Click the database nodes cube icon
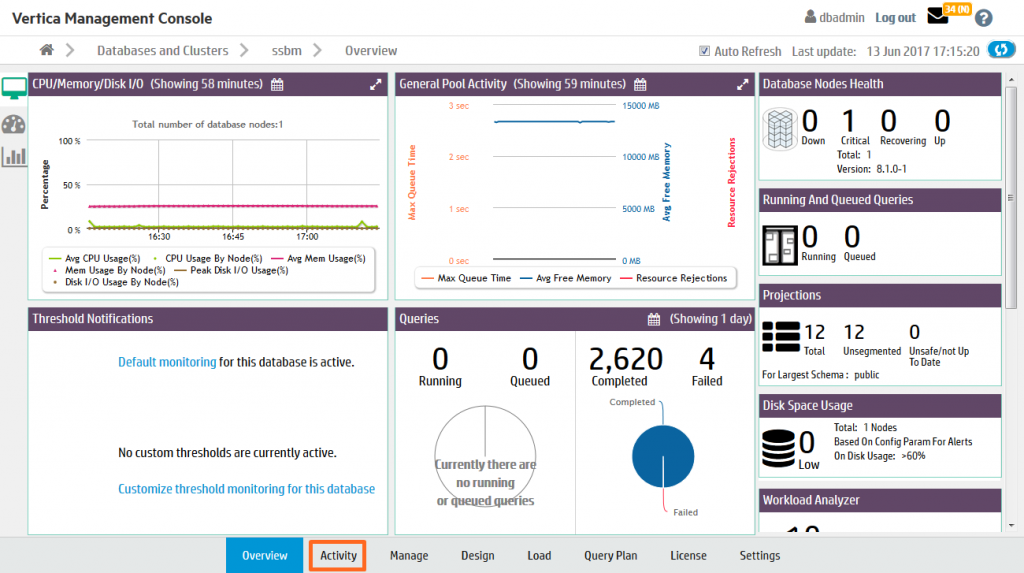This screenshot has height=573, width=1024. [780, 129]
